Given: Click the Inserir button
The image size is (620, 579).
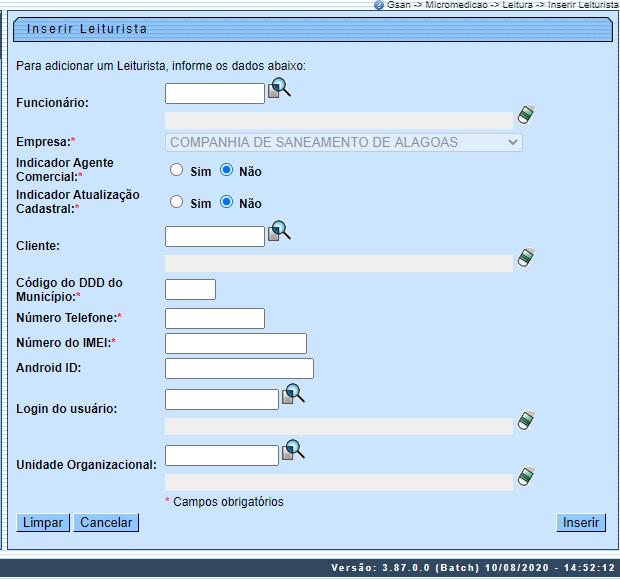Looking at the screenshot, I should pyautogui.click(x=581, y=523).
